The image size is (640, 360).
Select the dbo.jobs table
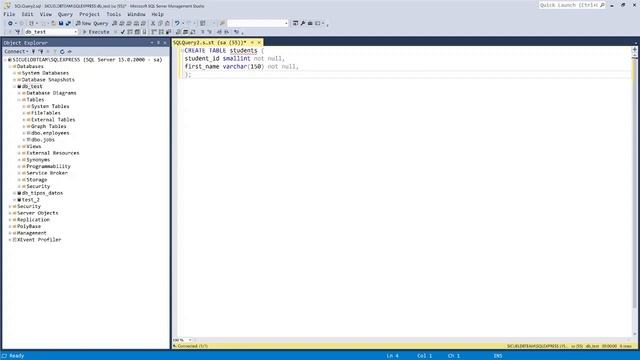click(x=43, y=140)
